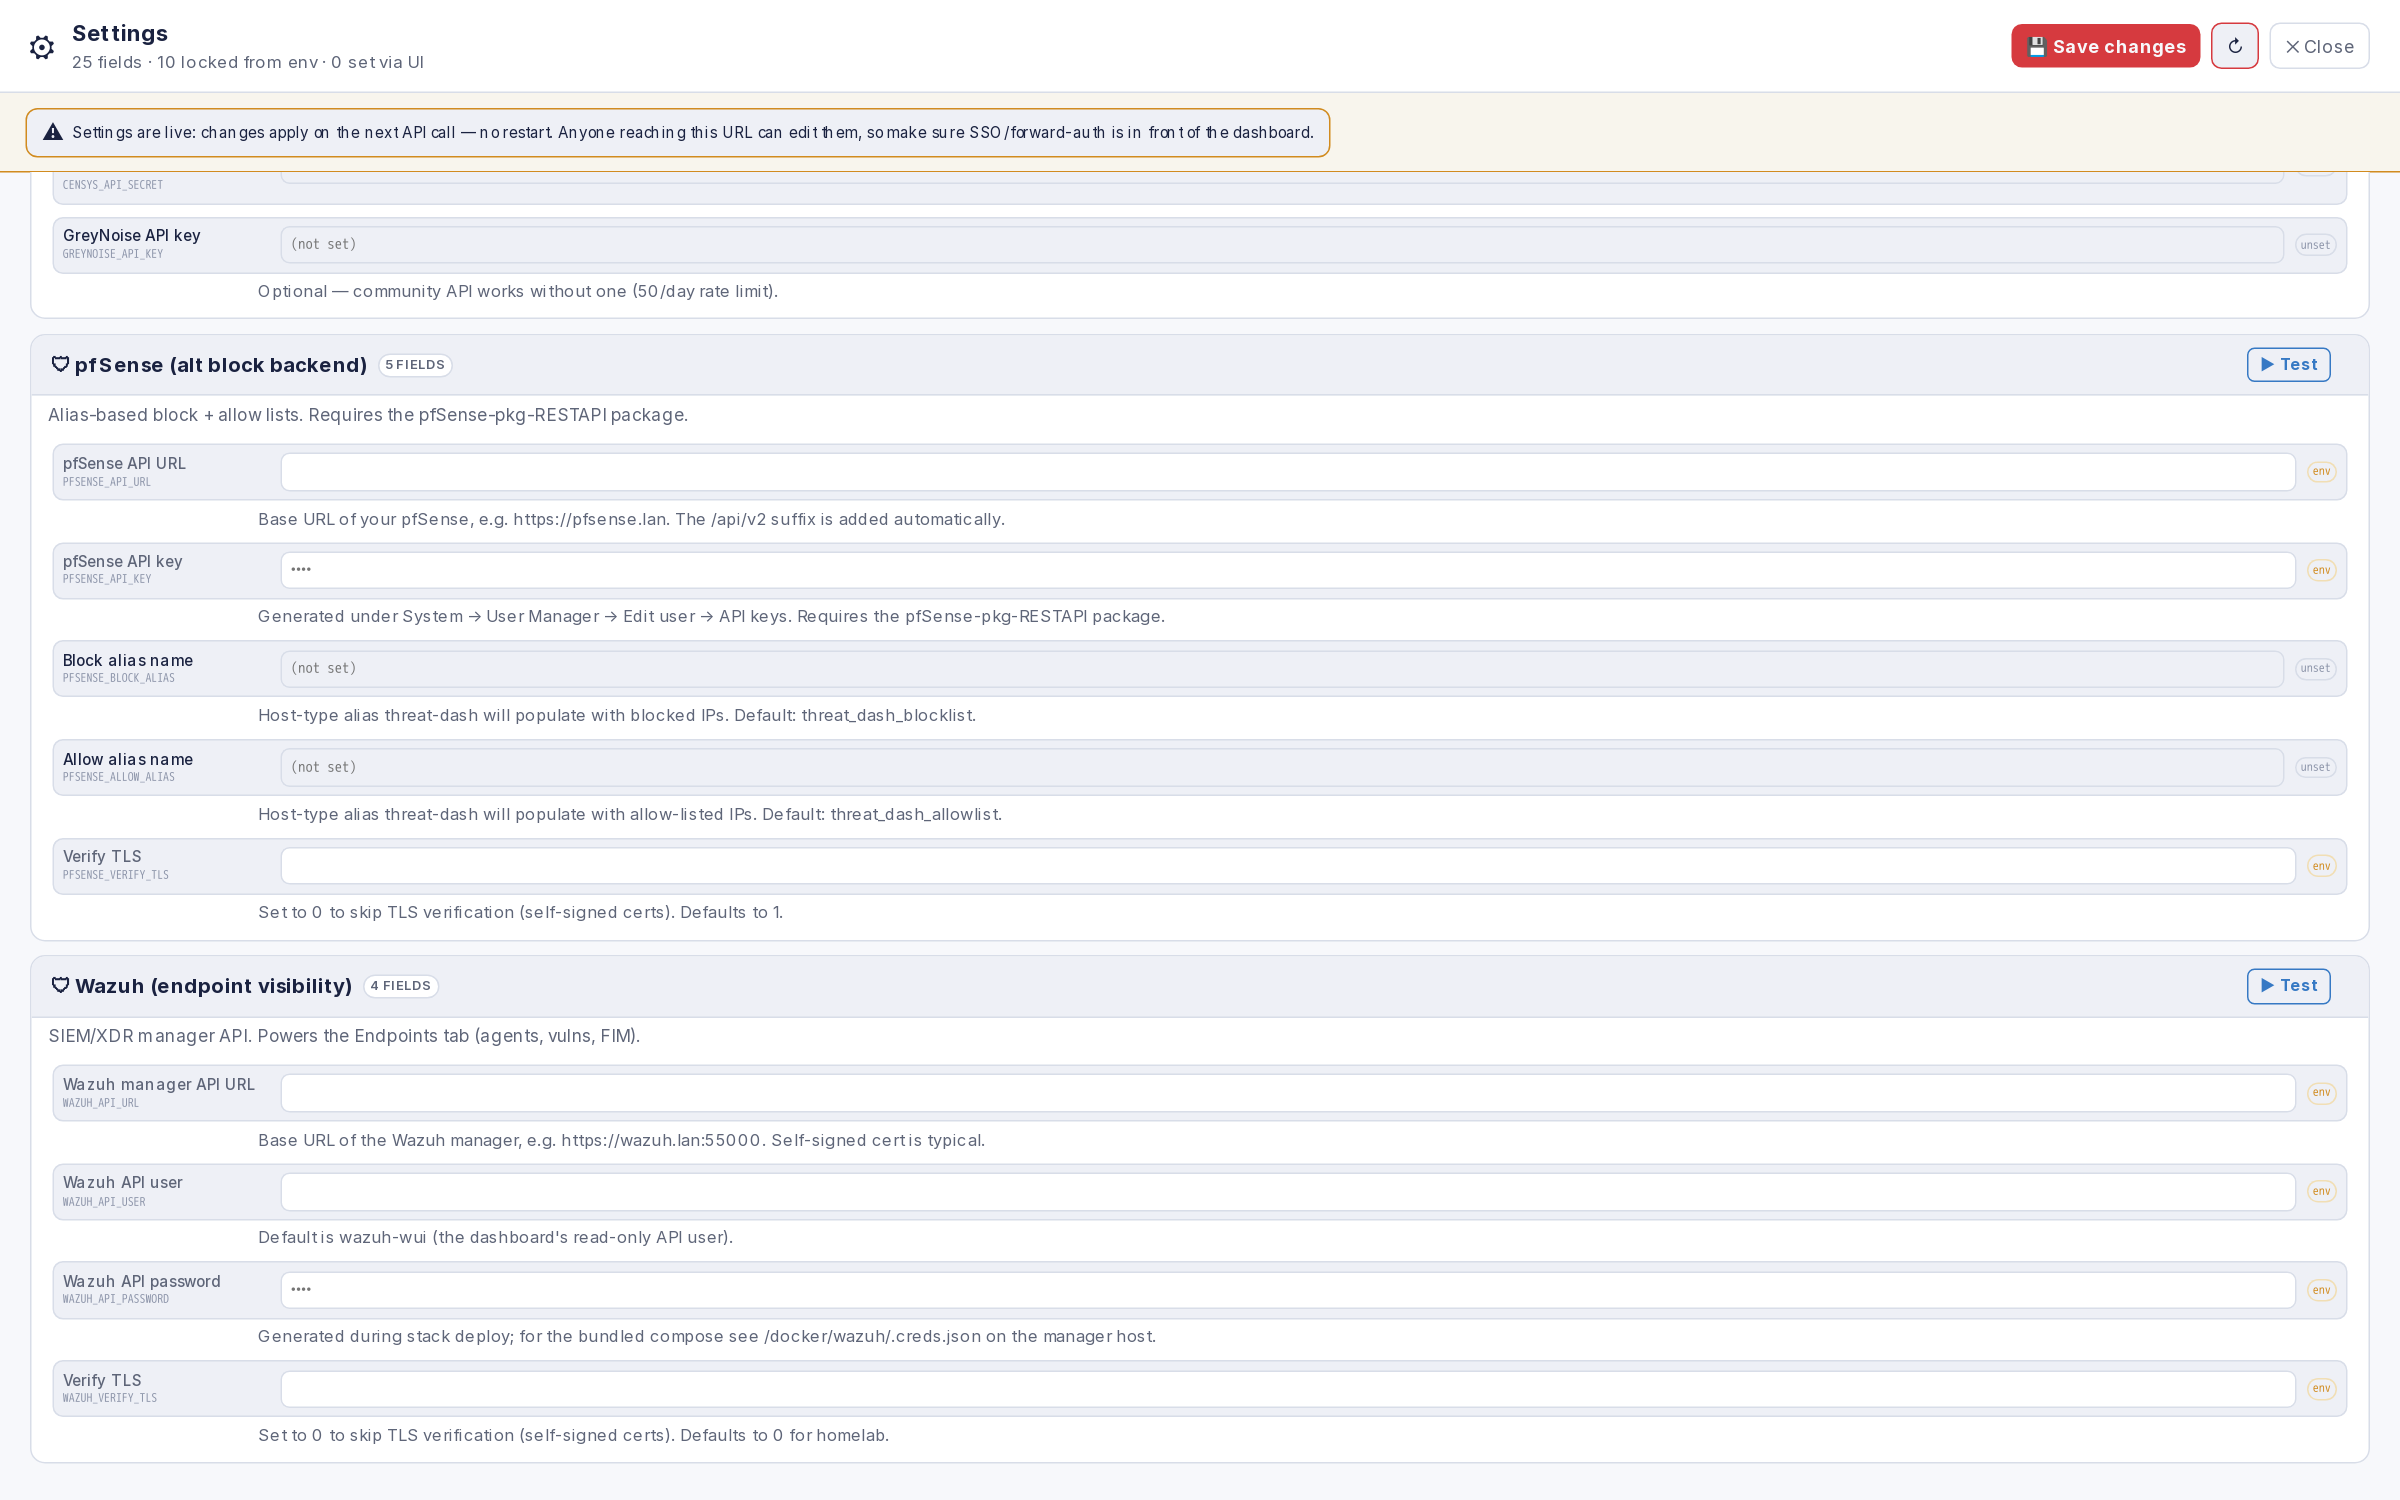Click the WAZUH_API_PASSWORD variable label
This screenshot has width=2400, height=1500.
click(x=116, y=1299)
